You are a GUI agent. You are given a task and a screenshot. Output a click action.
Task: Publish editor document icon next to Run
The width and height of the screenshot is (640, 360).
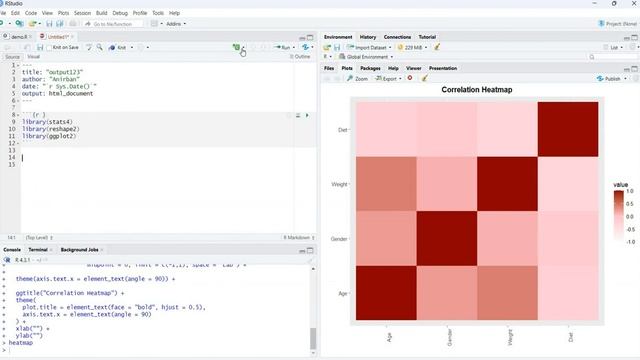pos(305,47)
